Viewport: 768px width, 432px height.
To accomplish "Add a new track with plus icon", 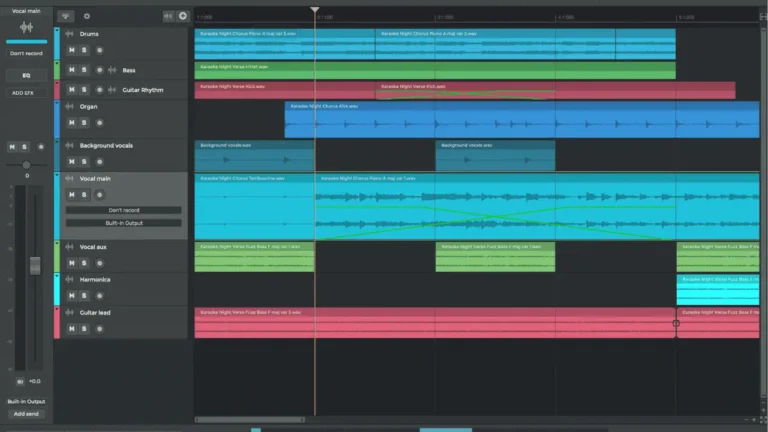I will click(183, 16).
